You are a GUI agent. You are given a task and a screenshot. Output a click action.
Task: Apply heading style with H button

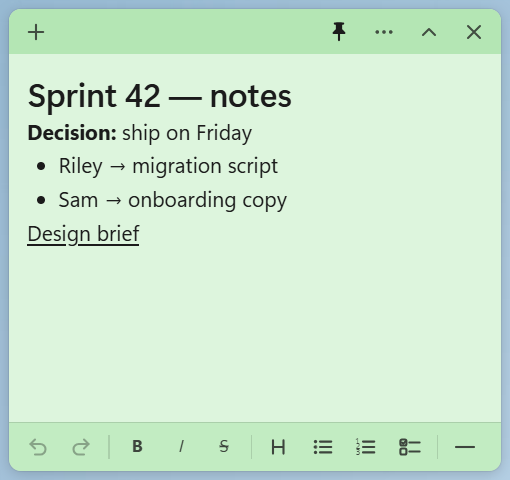(x=278, y=447)
